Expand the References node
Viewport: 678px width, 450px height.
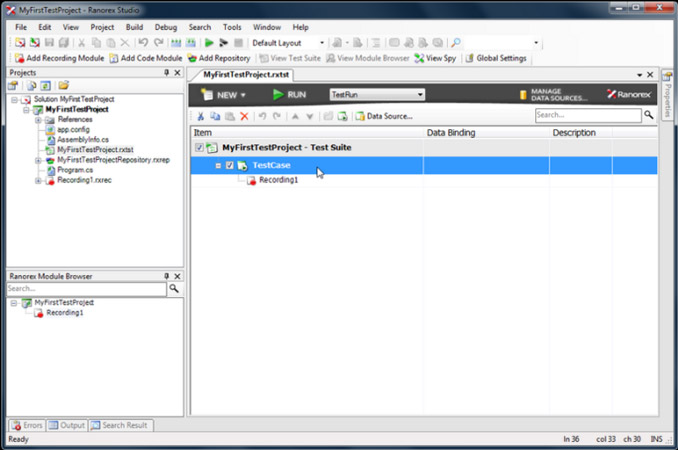click(x=38, y=120)
